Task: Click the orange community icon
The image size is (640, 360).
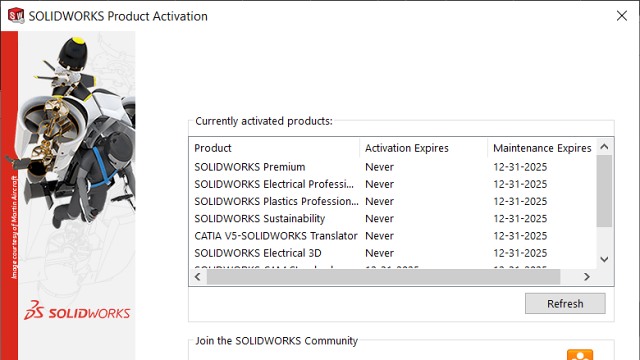Action: click(580, 354)
